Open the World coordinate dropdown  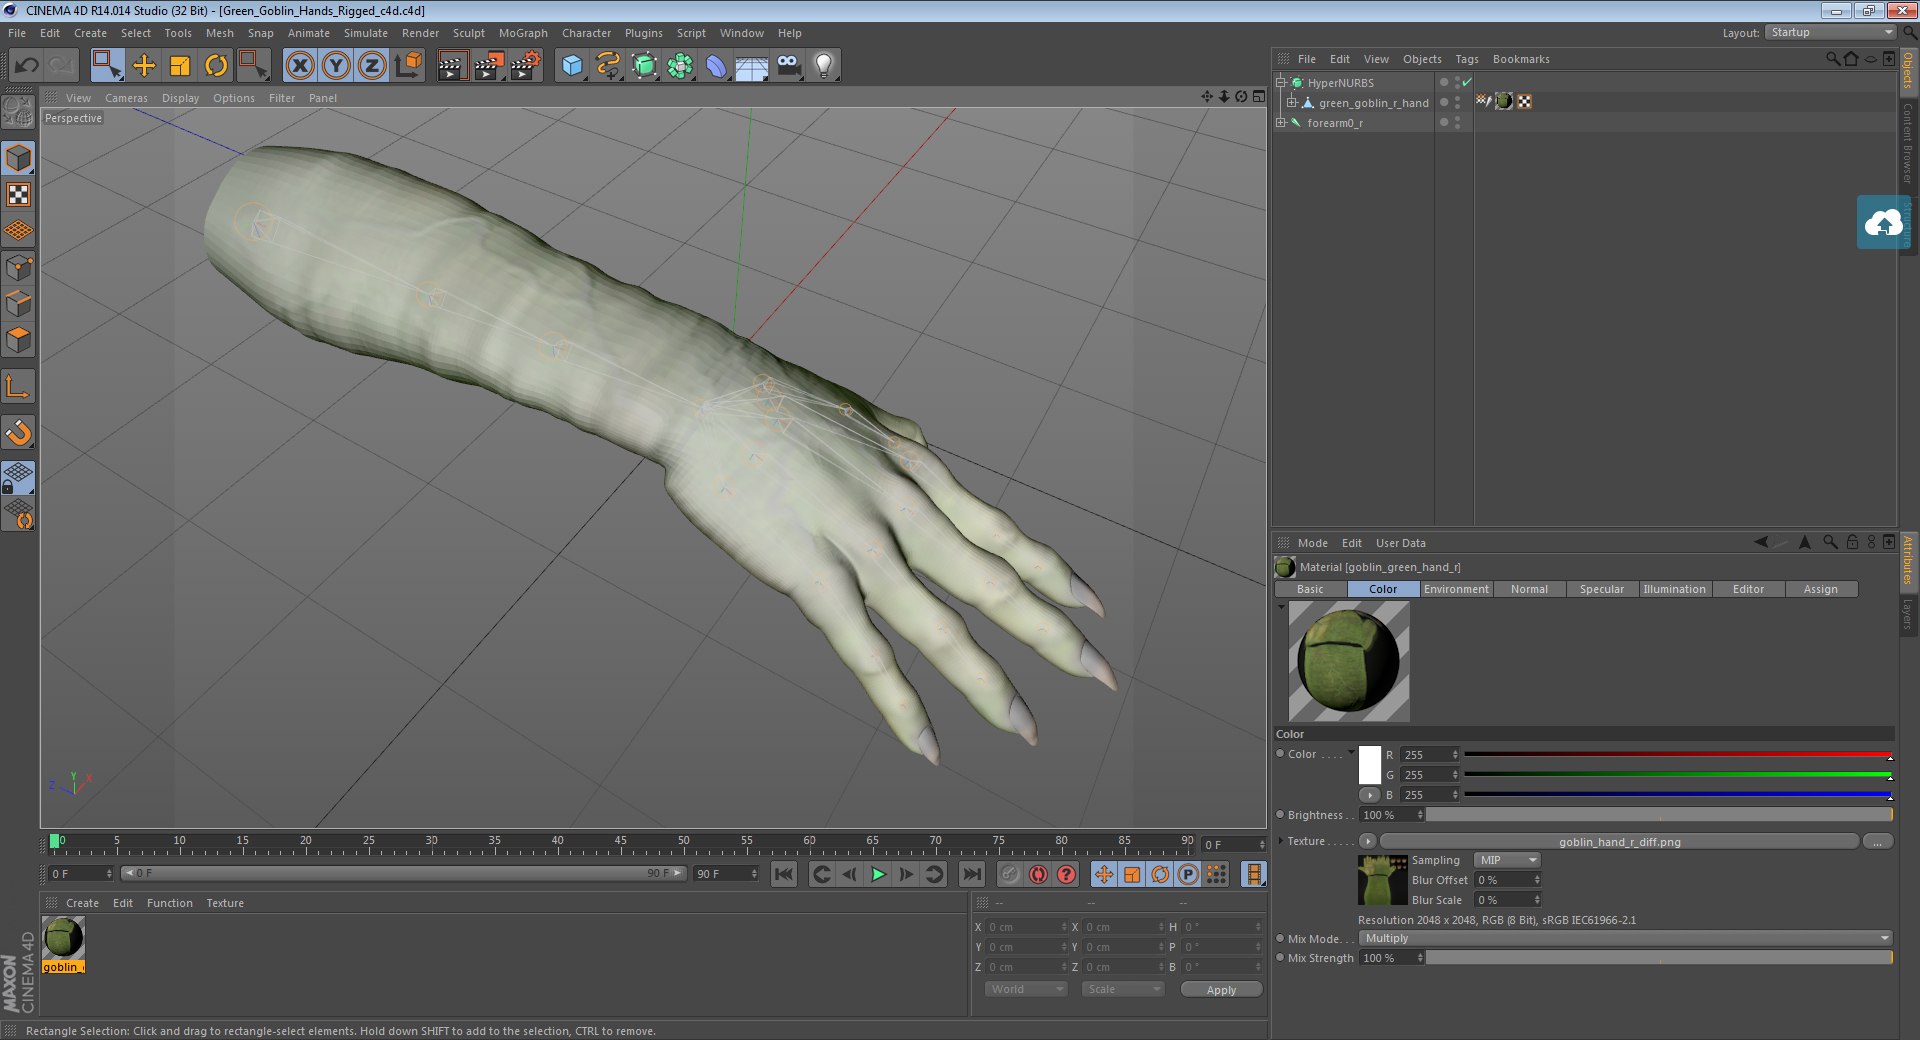[x=1026, y=989]
